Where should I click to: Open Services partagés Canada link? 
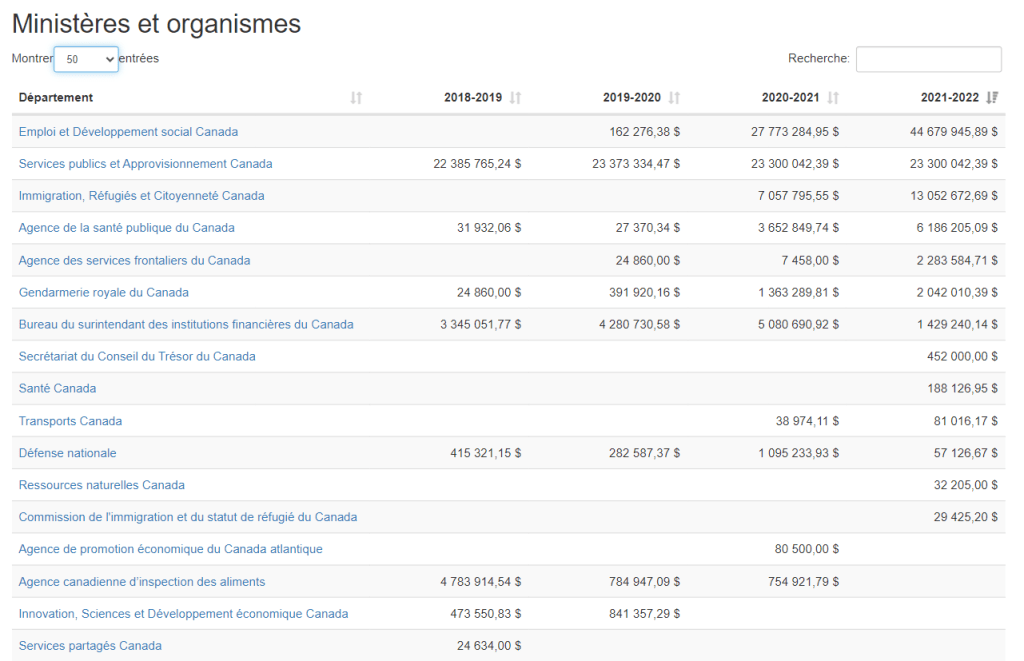click(90, 646)
